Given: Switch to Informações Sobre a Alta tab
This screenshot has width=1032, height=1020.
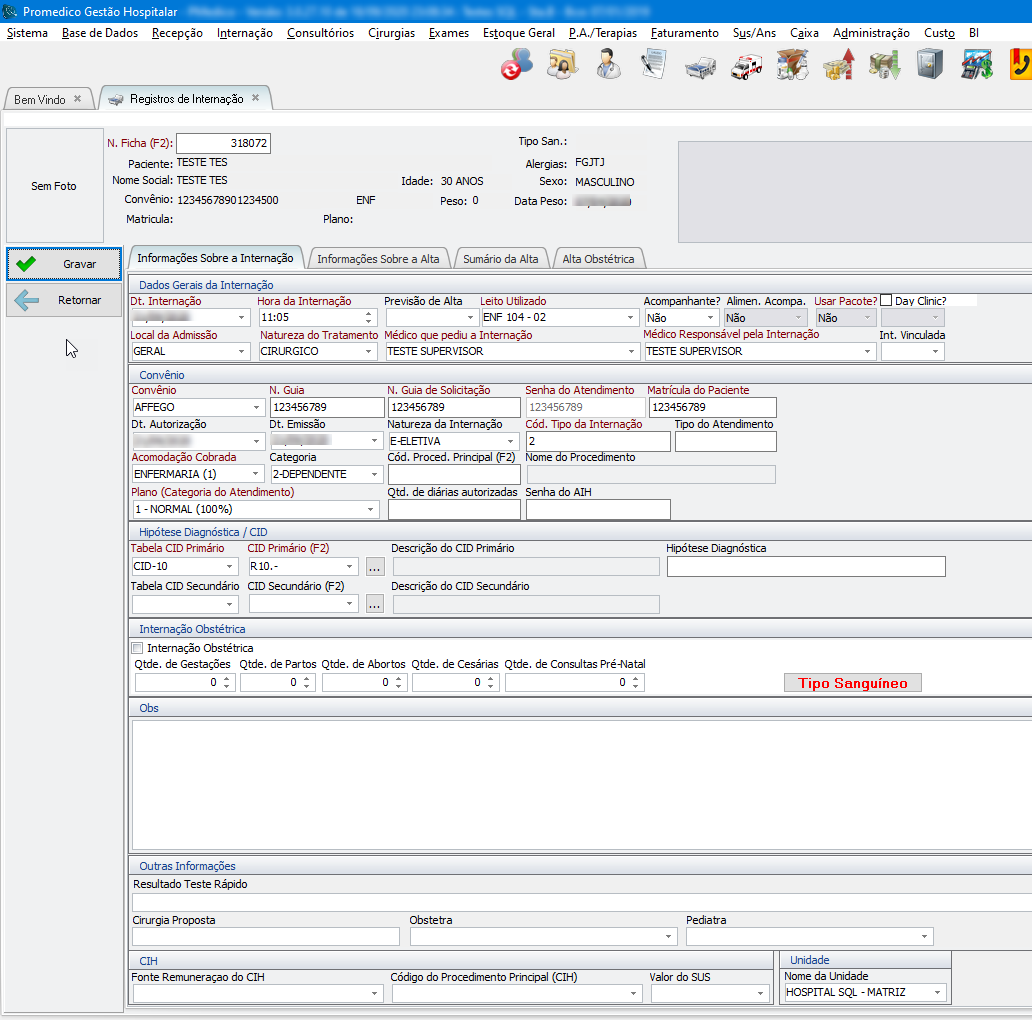Looking at the screenshot, I should pos(378,259).
